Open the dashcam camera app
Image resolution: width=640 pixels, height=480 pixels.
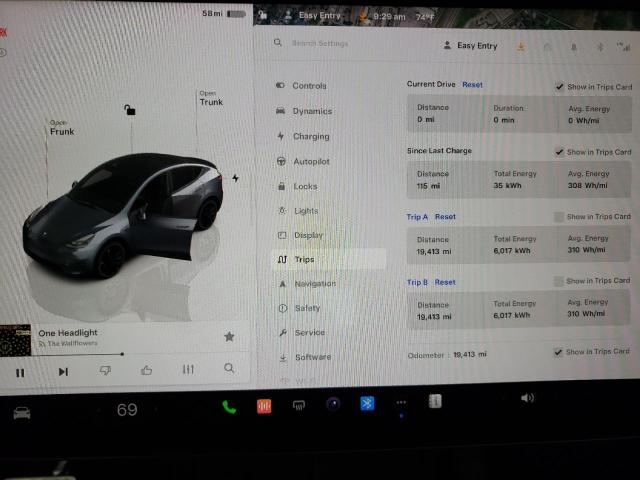[333, 404]
